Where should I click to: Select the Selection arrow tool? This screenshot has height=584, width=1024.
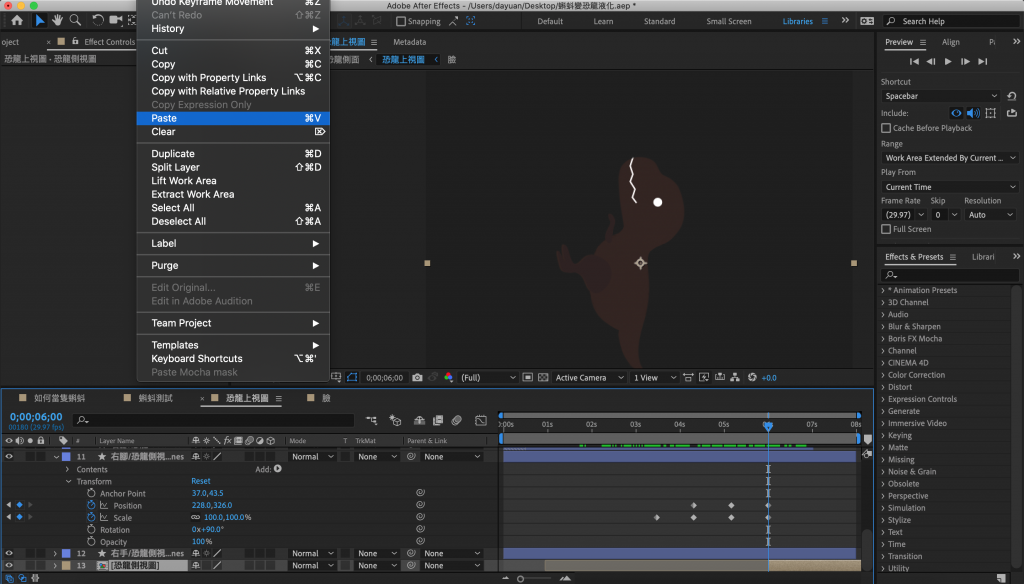40,21
